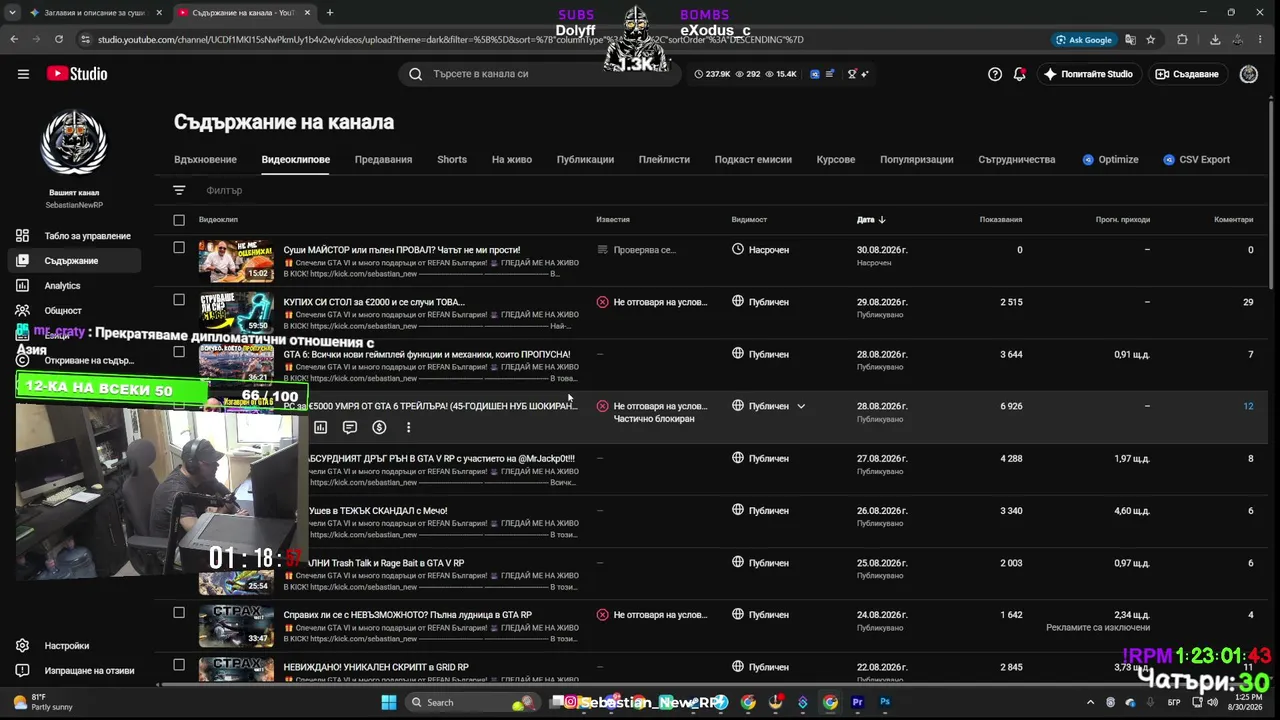Toggle the select-all videos checkbox
Image resolution: width=1280 pixels, height=720 pixels.
coord(179,220)
